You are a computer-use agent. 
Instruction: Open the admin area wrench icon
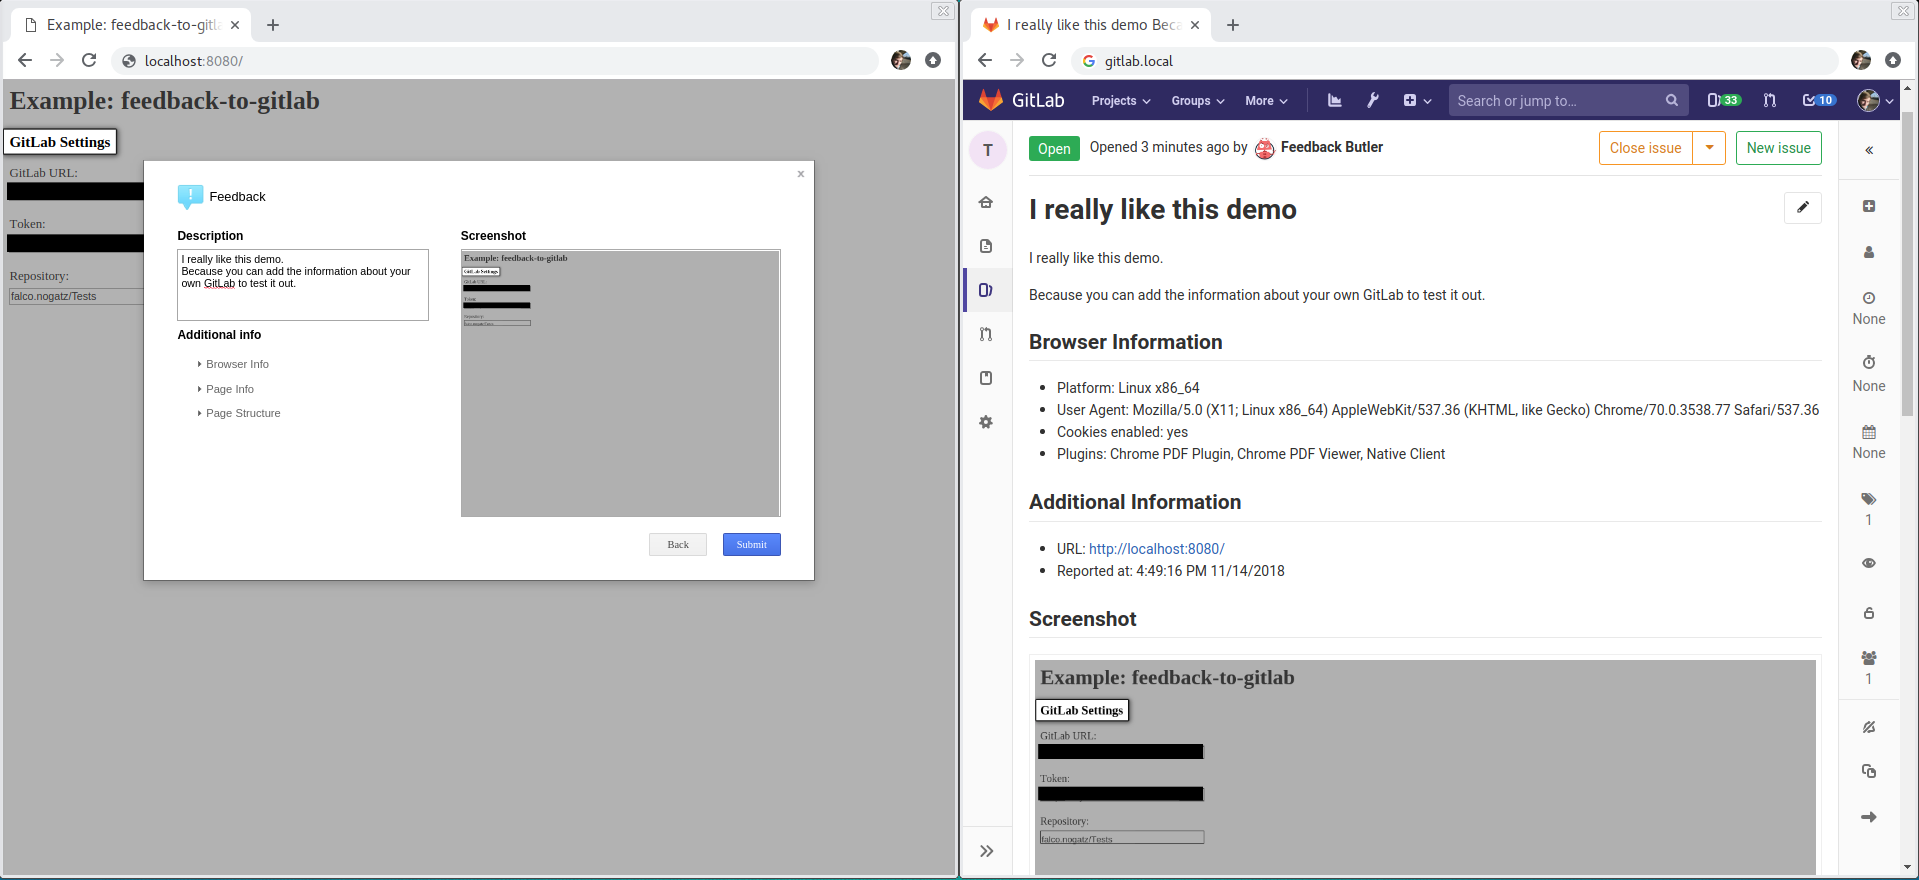(x=1373, y=100)
